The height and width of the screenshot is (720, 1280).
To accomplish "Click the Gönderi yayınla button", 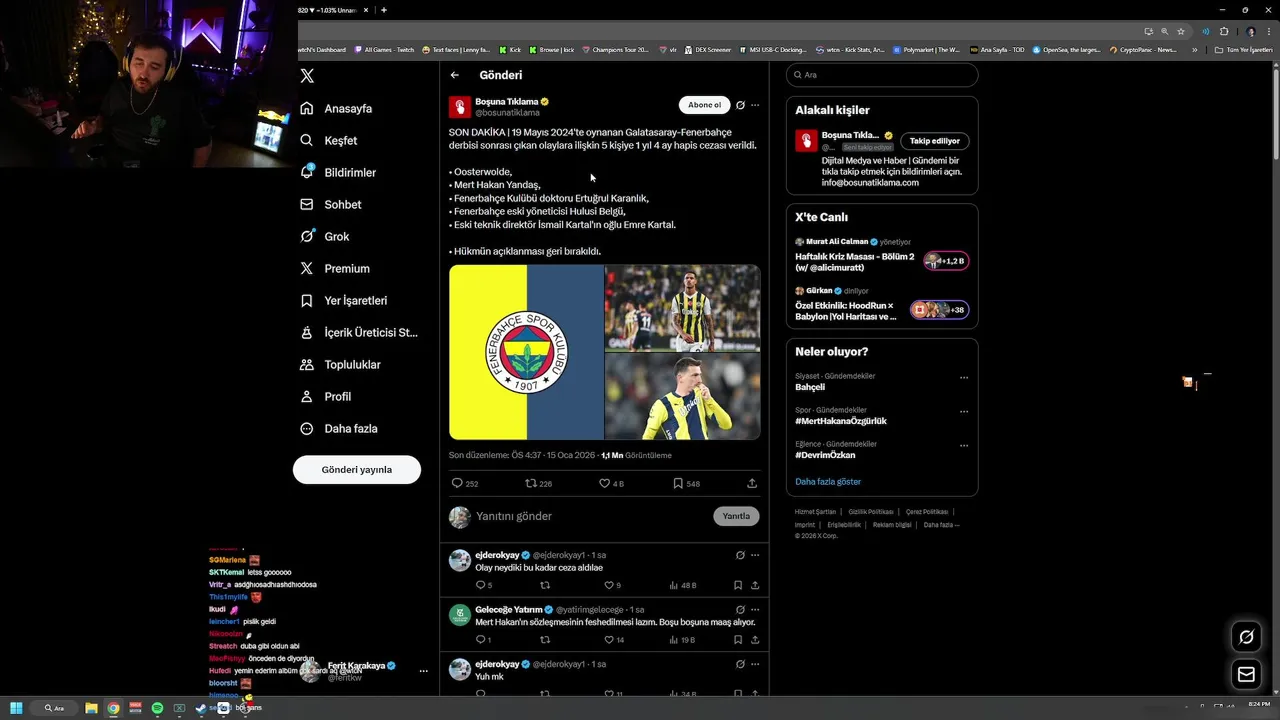I will [x=357, y=469].
